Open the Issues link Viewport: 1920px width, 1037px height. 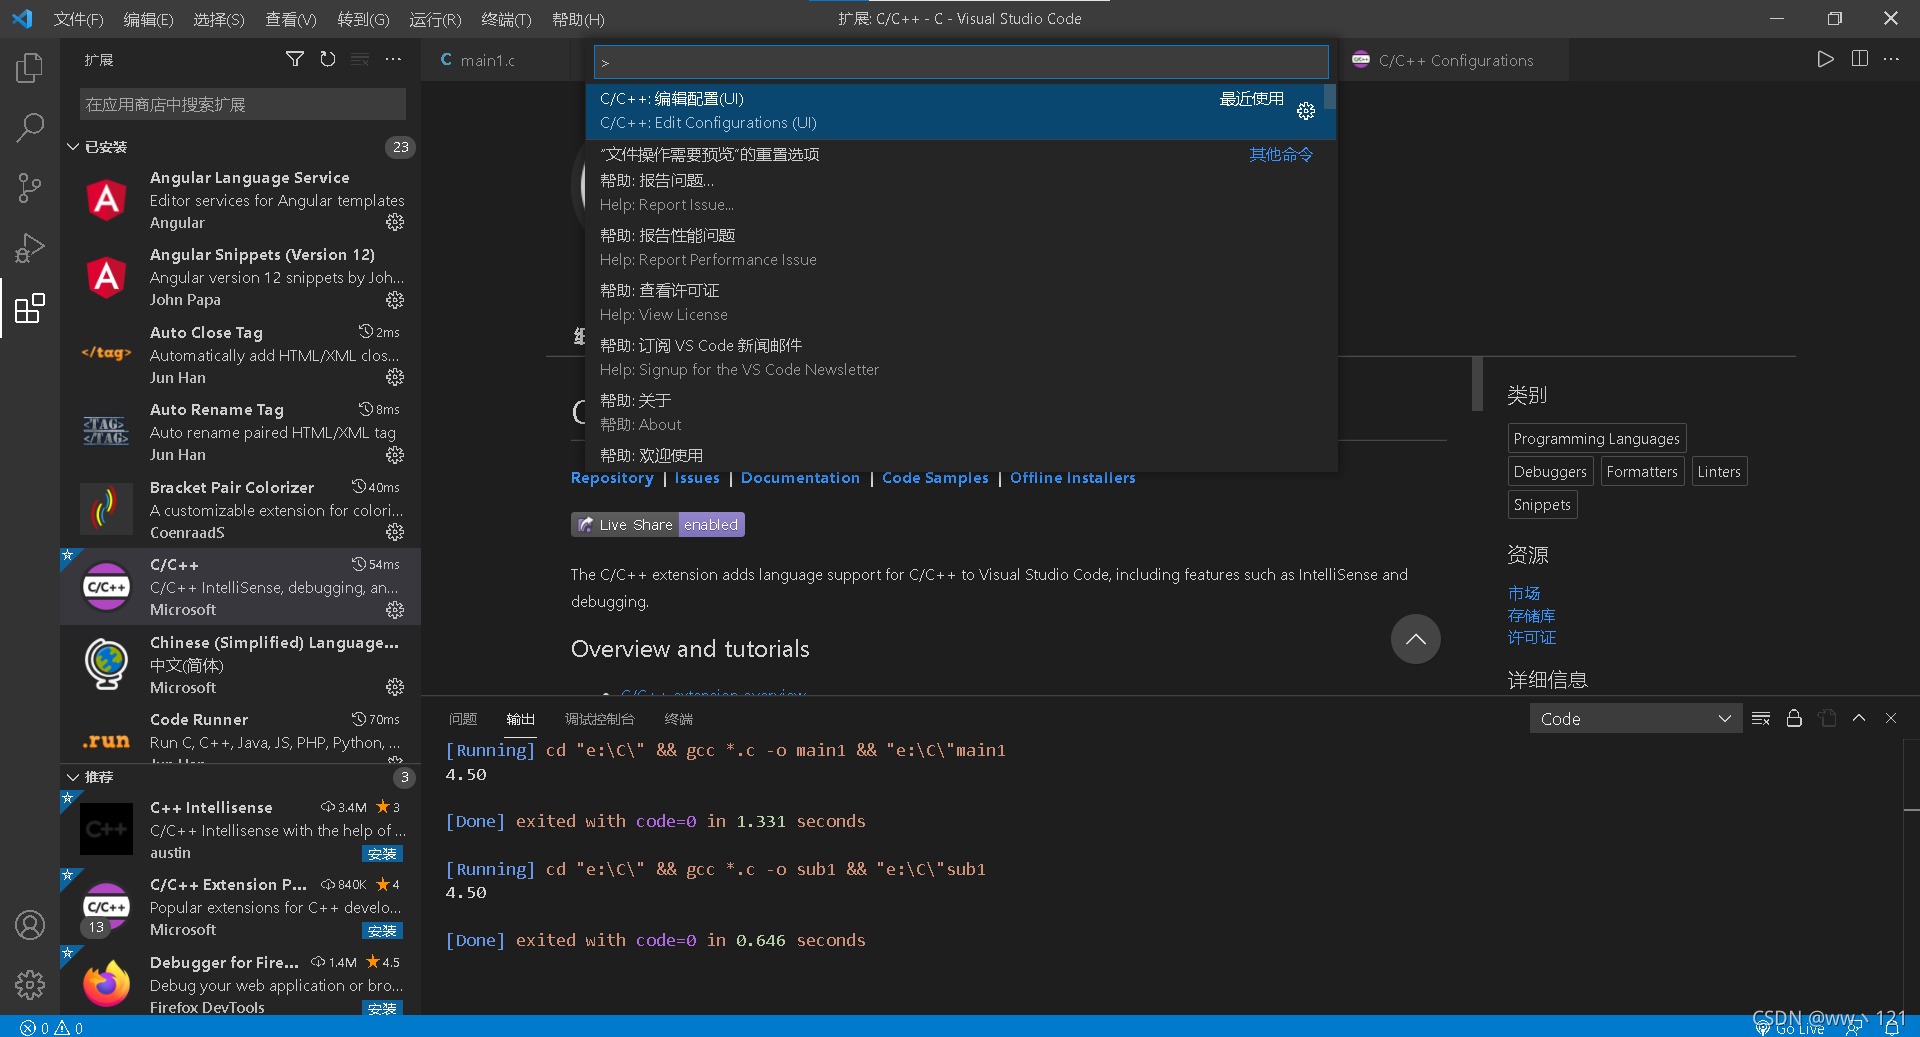tap(697, 478)
